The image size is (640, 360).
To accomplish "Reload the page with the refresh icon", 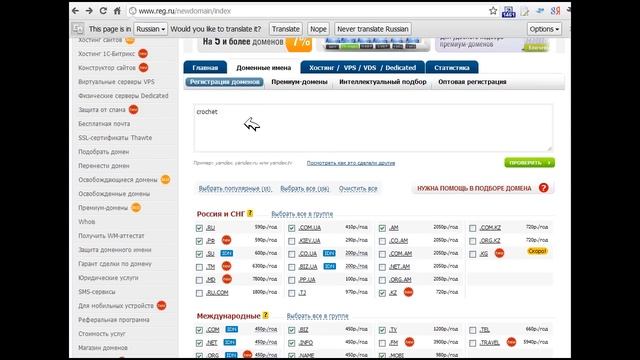I will 103,11.
